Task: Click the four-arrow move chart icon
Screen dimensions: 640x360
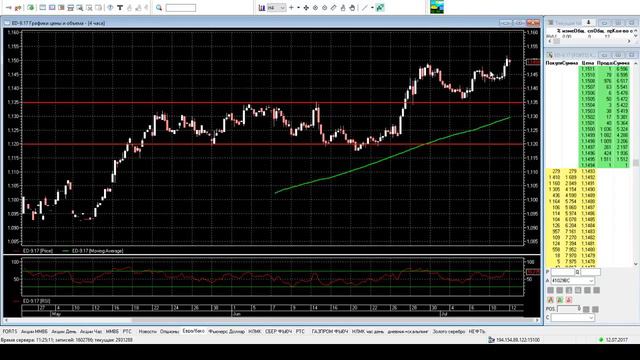Action: click(x=306, y=8)
